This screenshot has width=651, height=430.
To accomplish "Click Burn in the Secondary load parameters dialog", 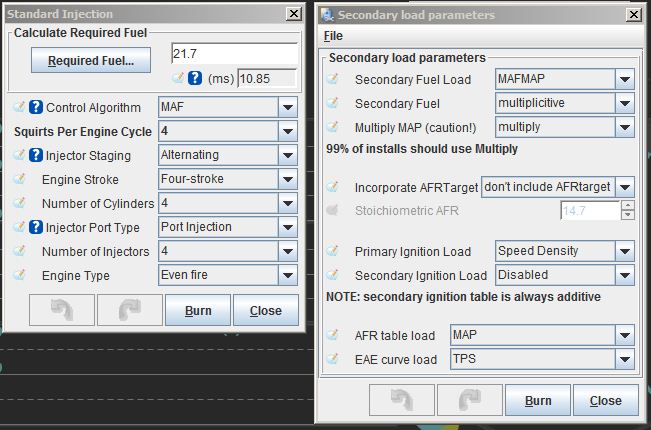I will [x=537, y=401].
